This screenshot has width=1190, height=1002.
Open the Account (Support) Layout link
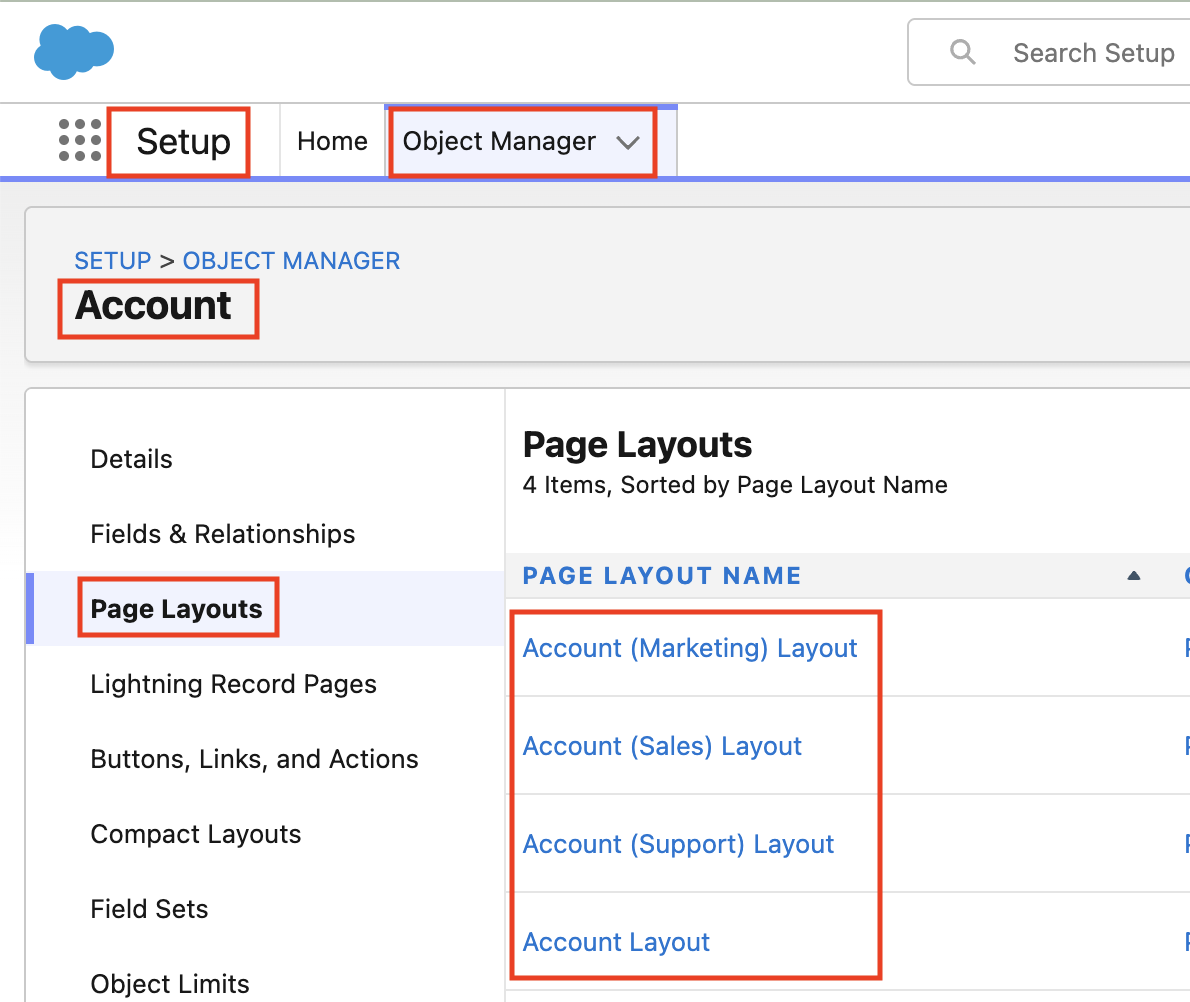[678, 844]
